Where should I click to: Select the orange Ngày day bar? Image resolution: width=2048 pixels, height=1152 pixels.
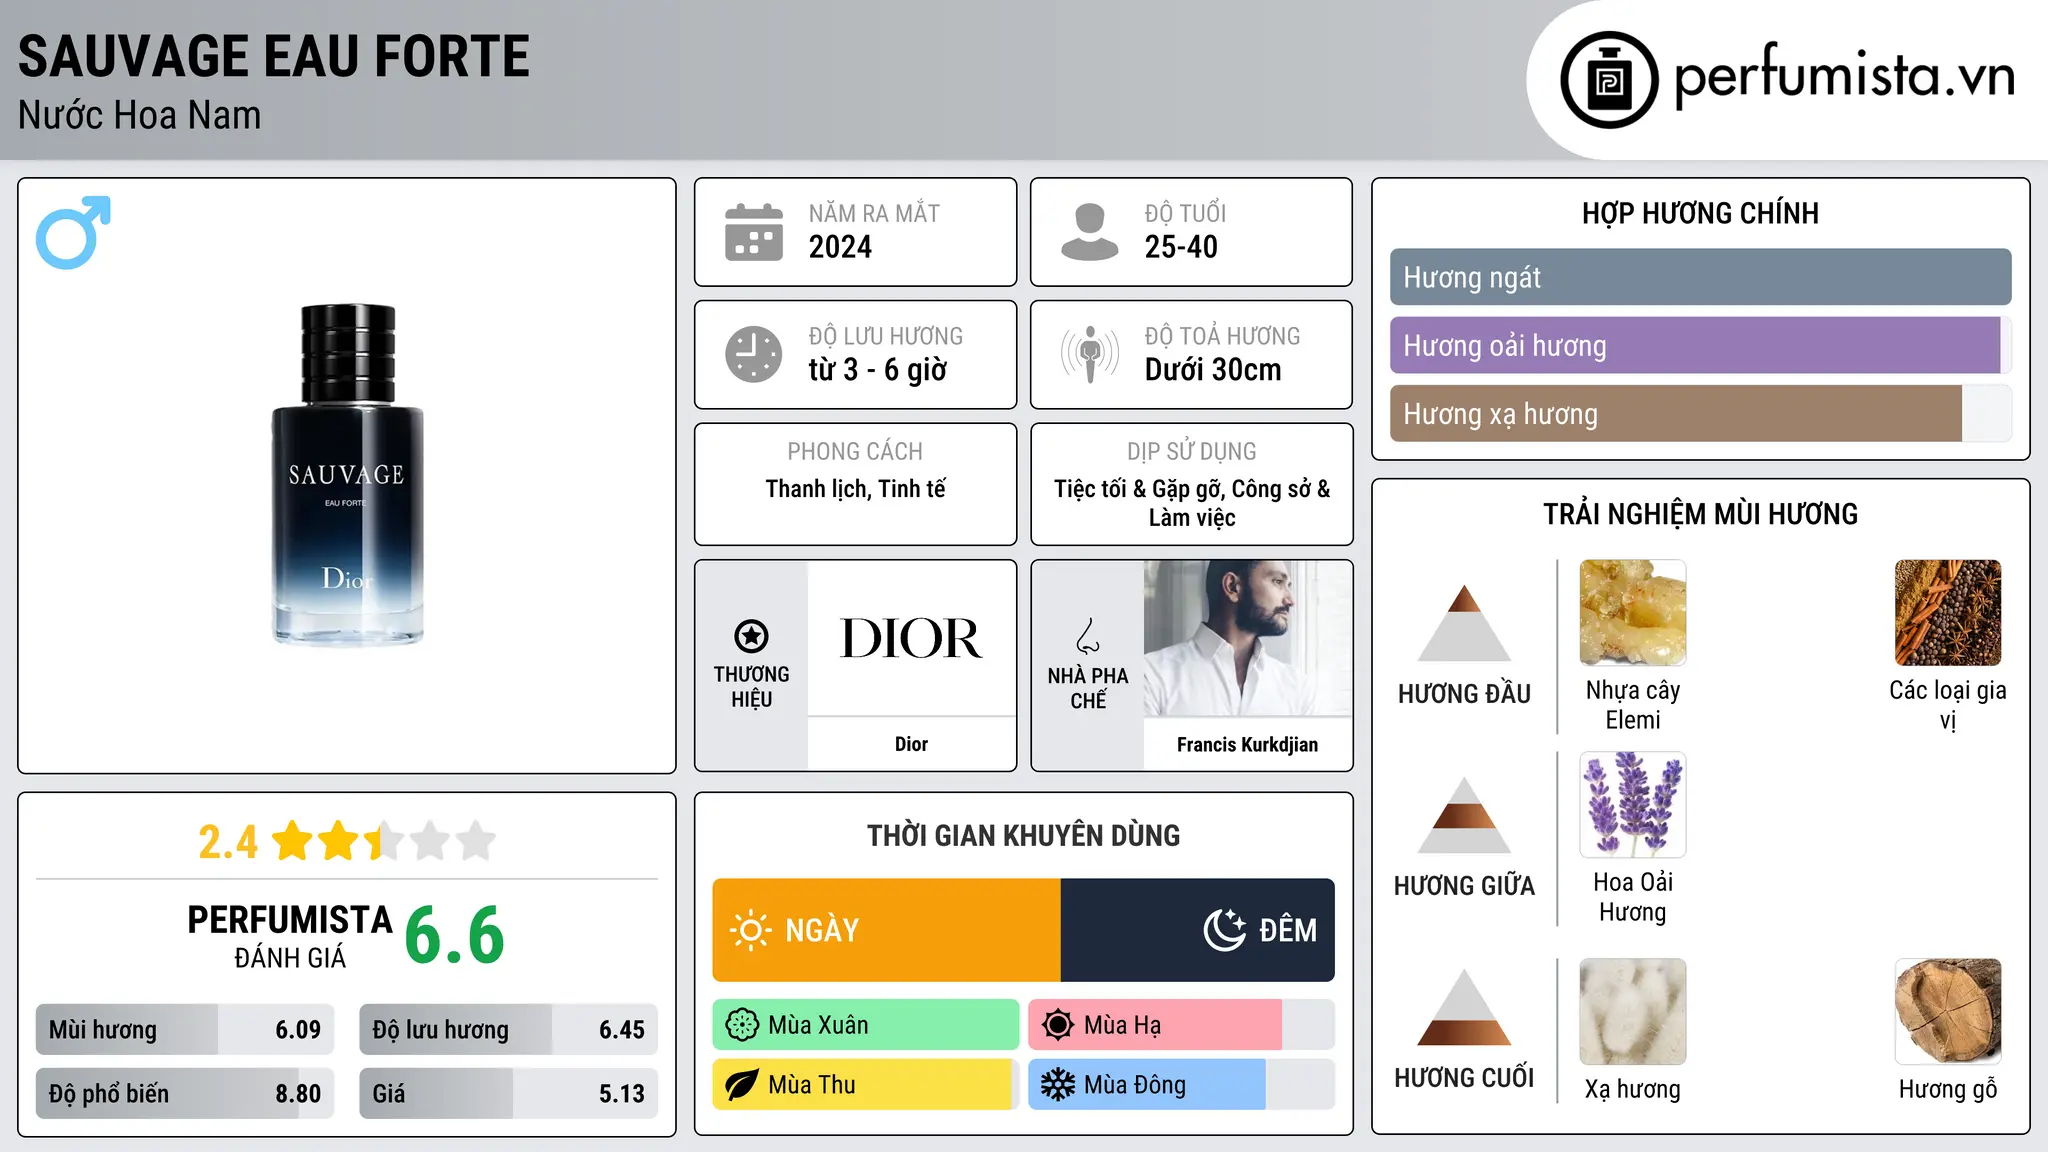coord(887,930)
